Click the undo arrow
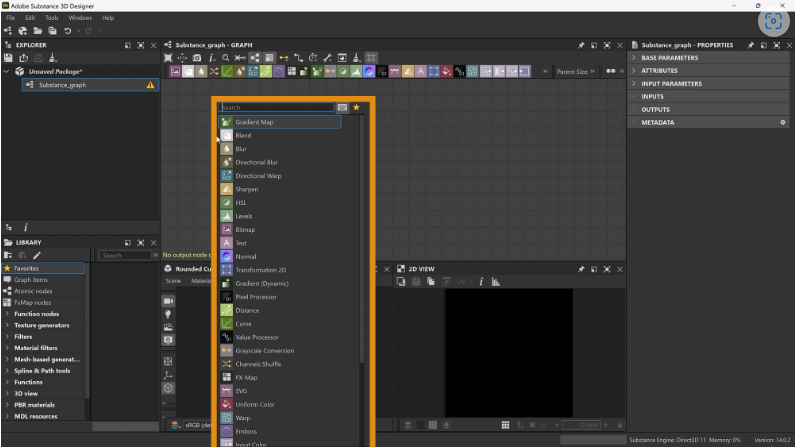The image size is (795, 448). point(67,31)
